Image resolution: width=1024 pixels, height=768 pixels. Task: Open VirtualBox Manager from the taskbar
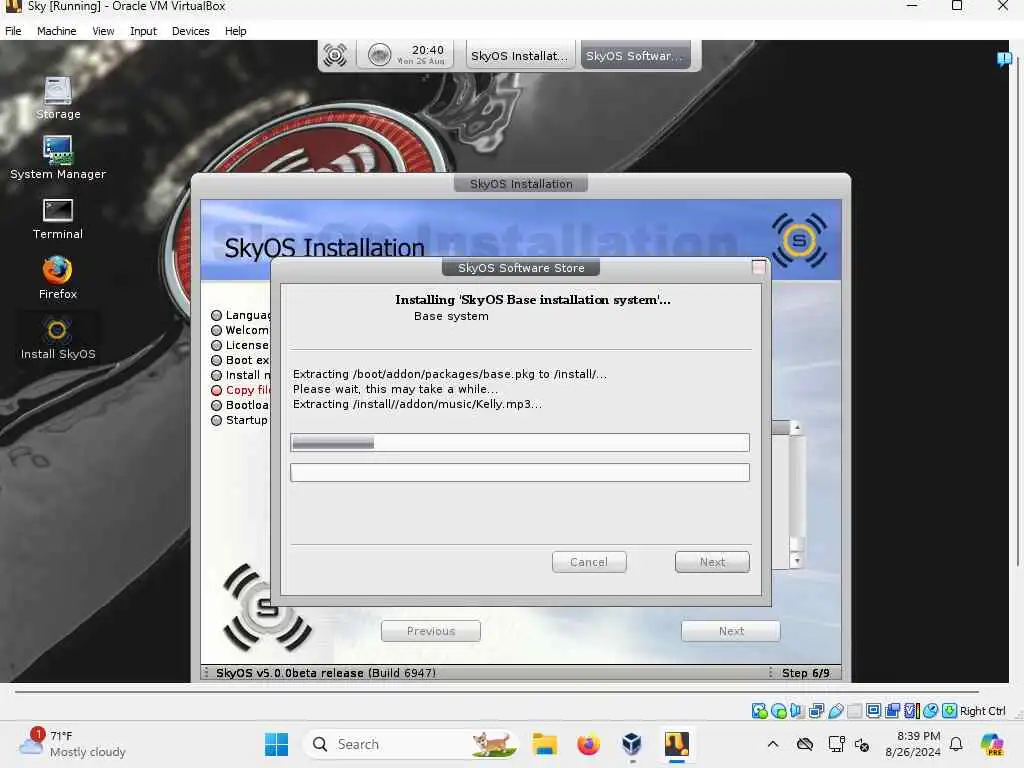[632, 744]
